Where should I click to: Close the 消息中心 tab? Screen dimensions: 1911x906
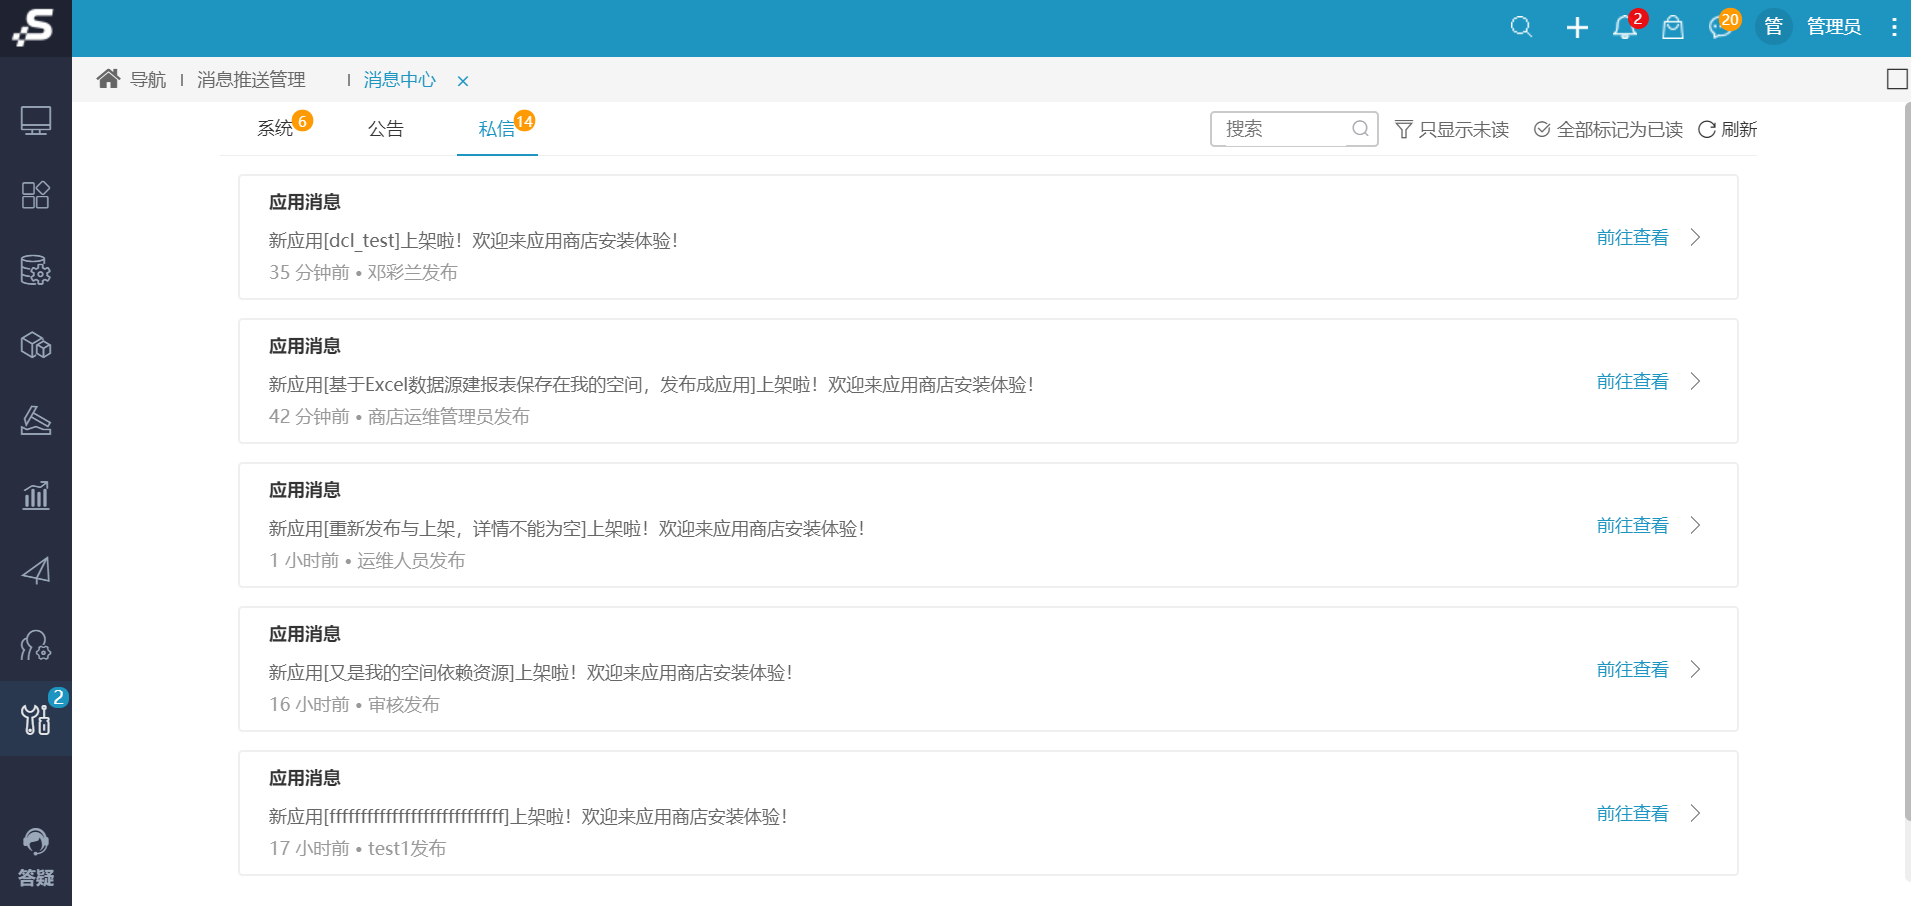(x=463, y=81)
